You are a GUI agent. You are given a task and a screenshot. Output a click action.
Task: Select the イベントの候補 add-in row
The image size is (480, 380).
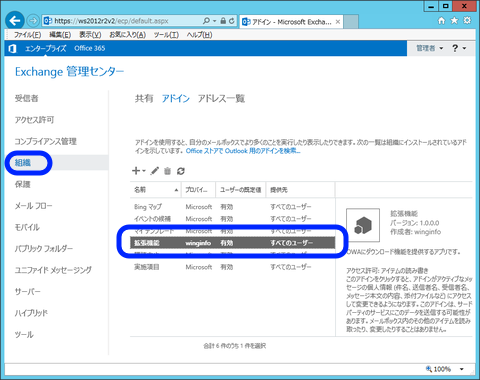[x=232, y=219]
